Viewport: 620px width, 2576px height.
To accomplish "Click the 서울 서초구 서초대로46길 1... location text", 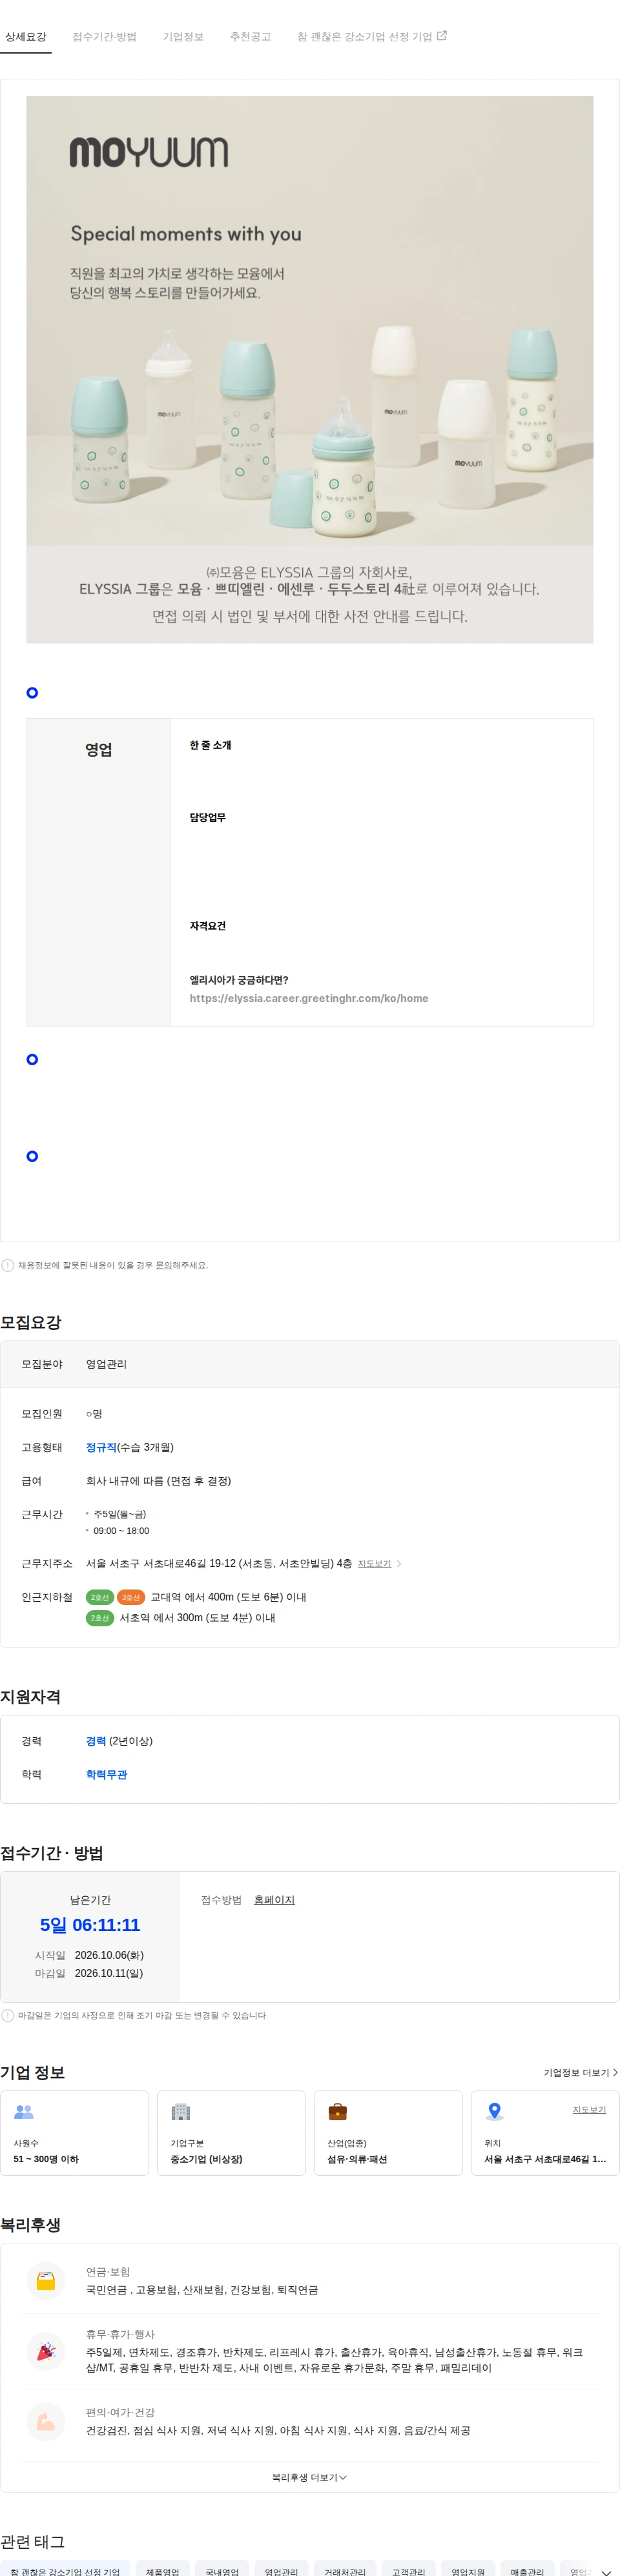I will [545, 2159].
